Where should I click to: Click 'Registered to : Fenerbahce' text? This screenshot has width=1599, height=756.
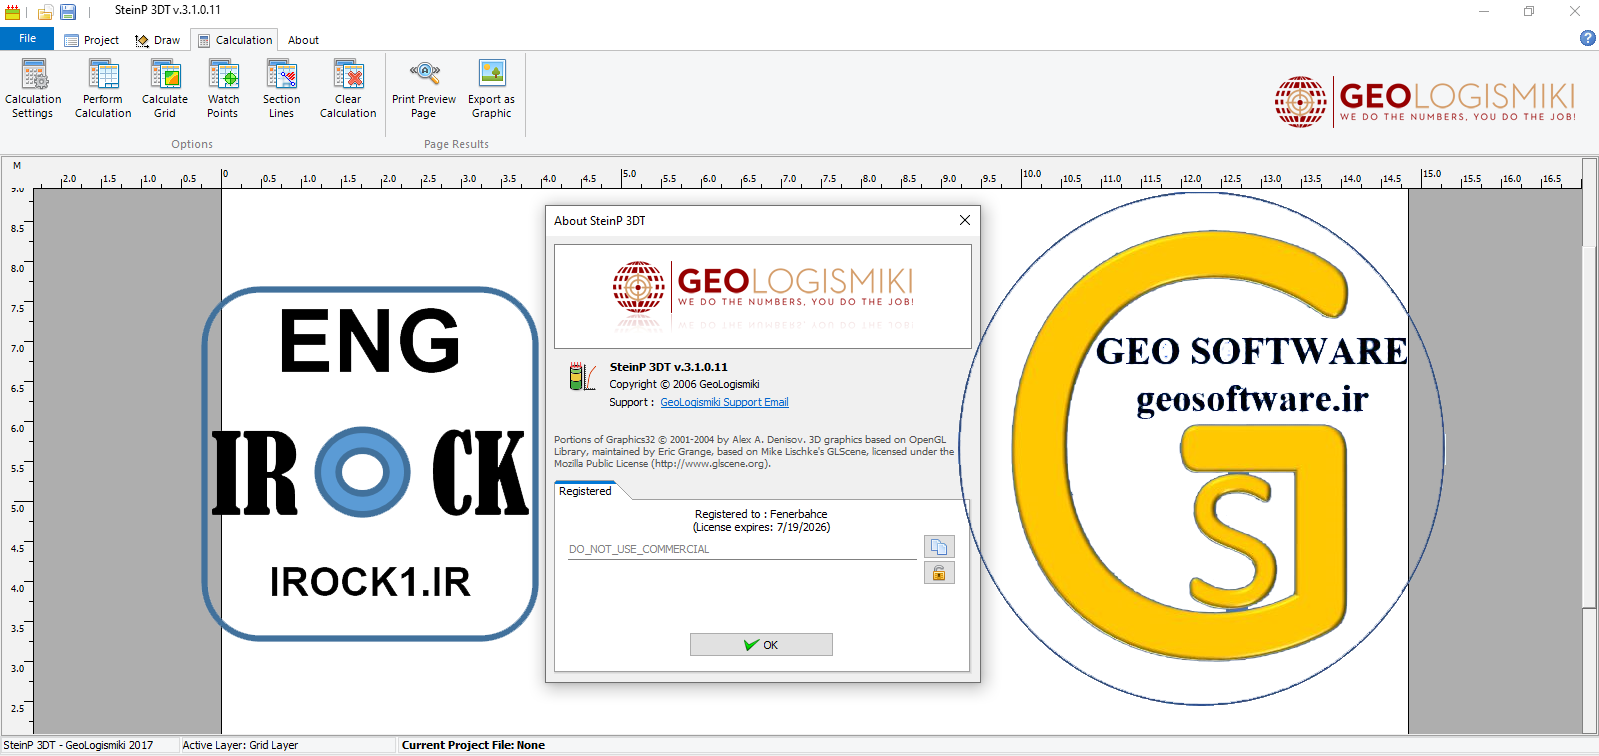click(x=761, y=514)
